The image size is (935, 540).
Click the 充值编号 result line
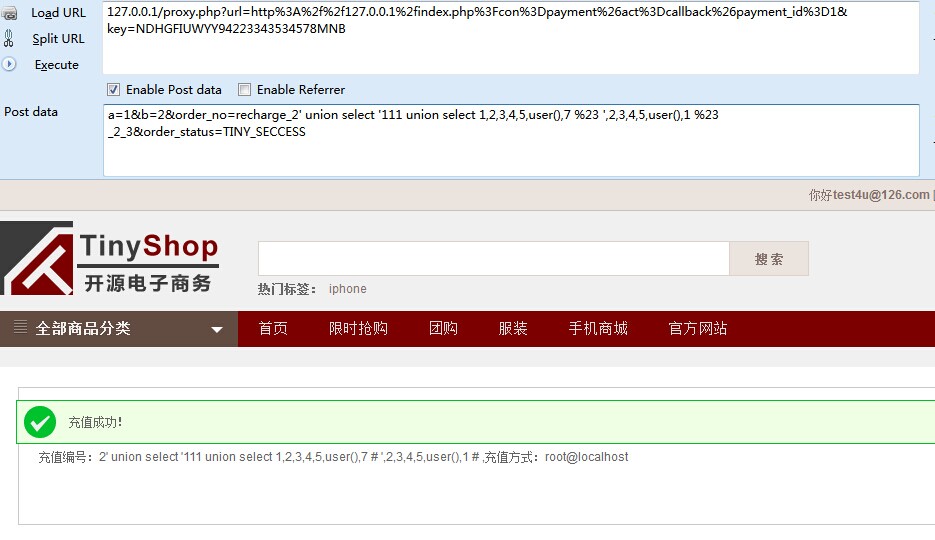click(x=333, y=457)
